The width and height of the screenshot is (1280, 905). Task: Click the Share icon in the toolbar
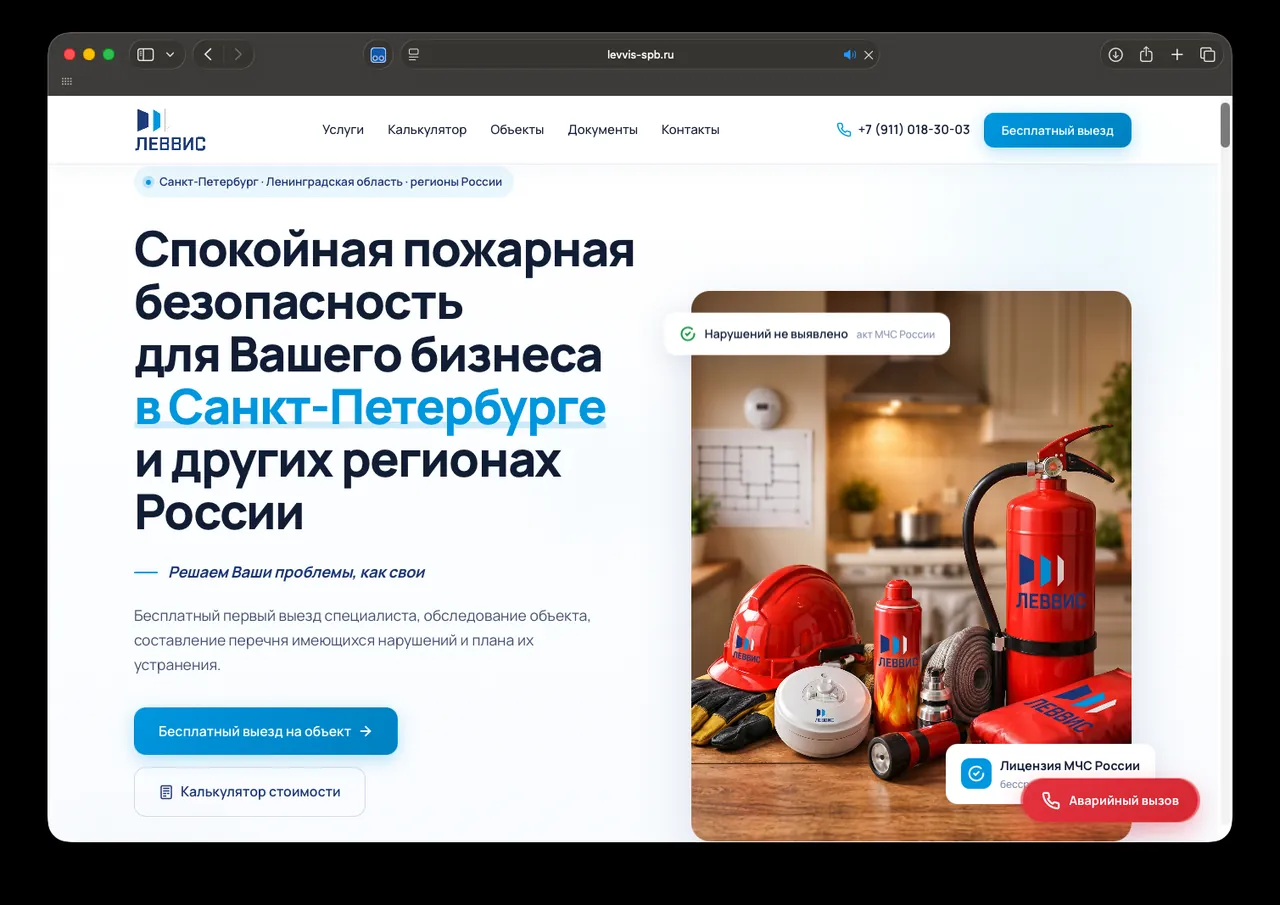click(x=1146, y=55)
